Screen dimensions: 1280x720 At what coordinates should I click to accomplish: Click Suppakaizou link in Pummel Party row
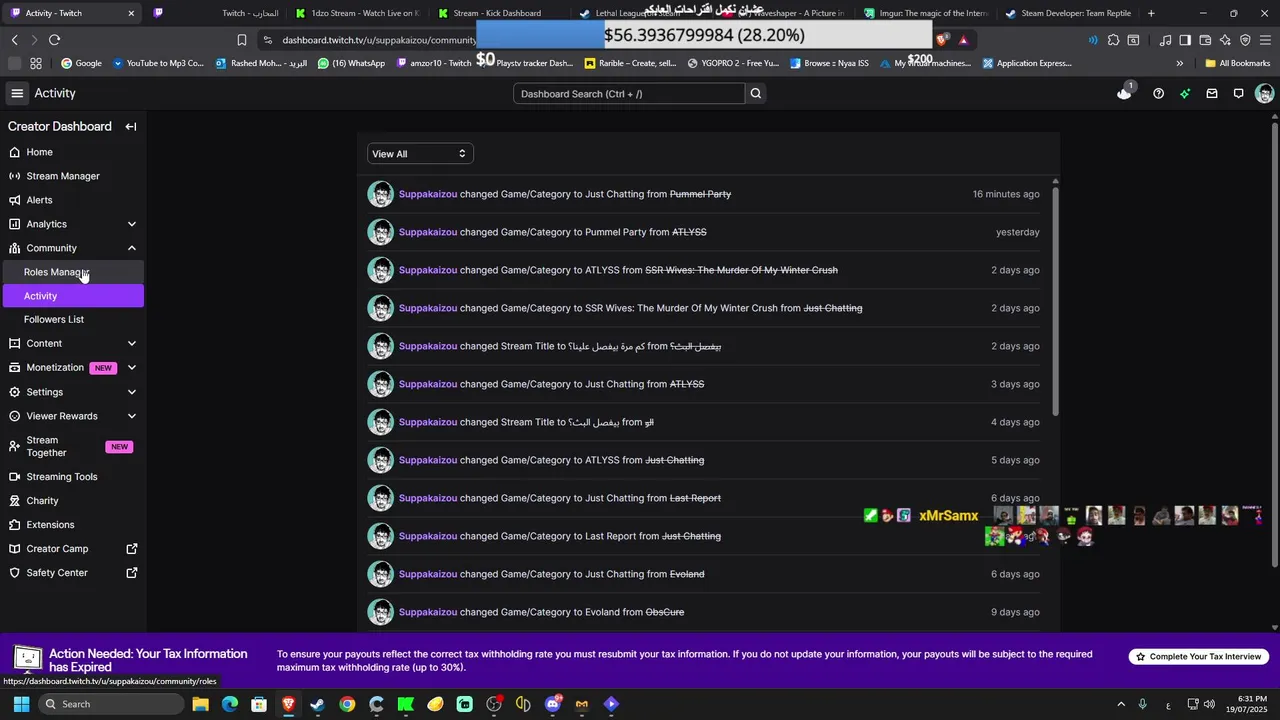tap(428, 232)
